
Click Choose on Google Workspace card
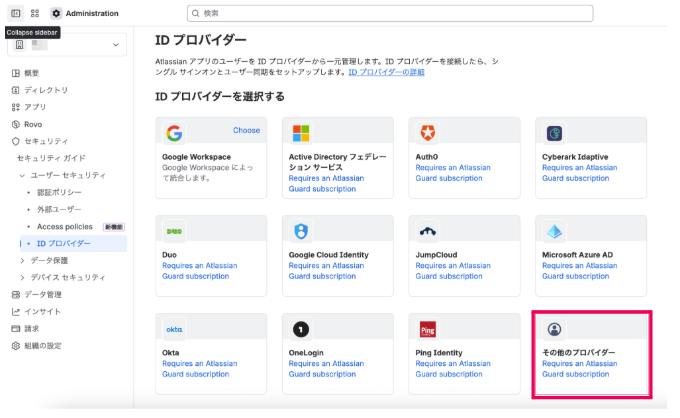pyautogui.click(x=246, y=130)
